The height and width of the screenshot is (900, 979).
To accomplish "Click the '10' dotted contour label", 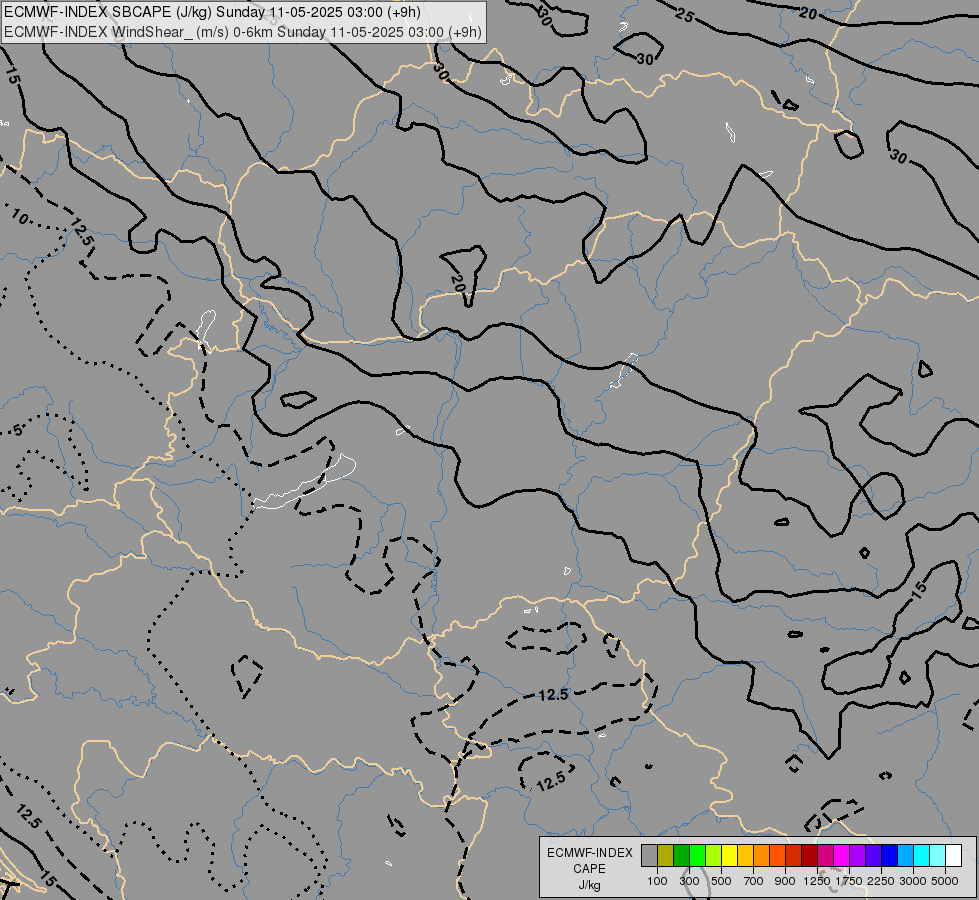I will click(19, 217).
